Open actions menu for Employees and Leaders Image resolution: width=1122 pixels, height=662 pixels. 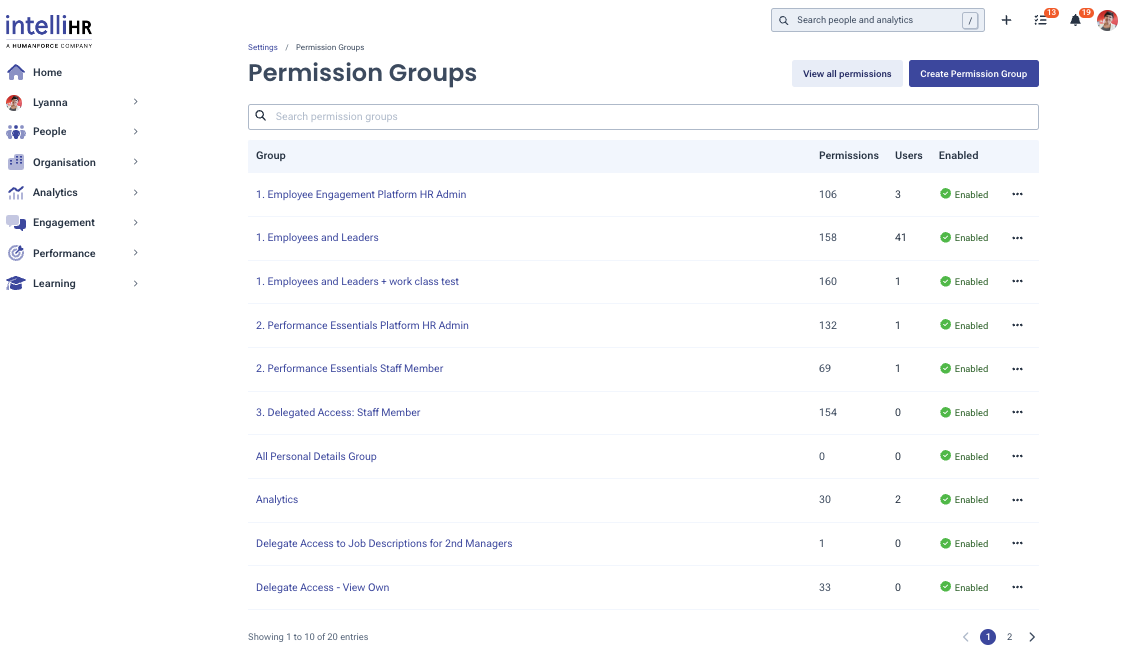pyautogui.click(x=1017, y=238)
